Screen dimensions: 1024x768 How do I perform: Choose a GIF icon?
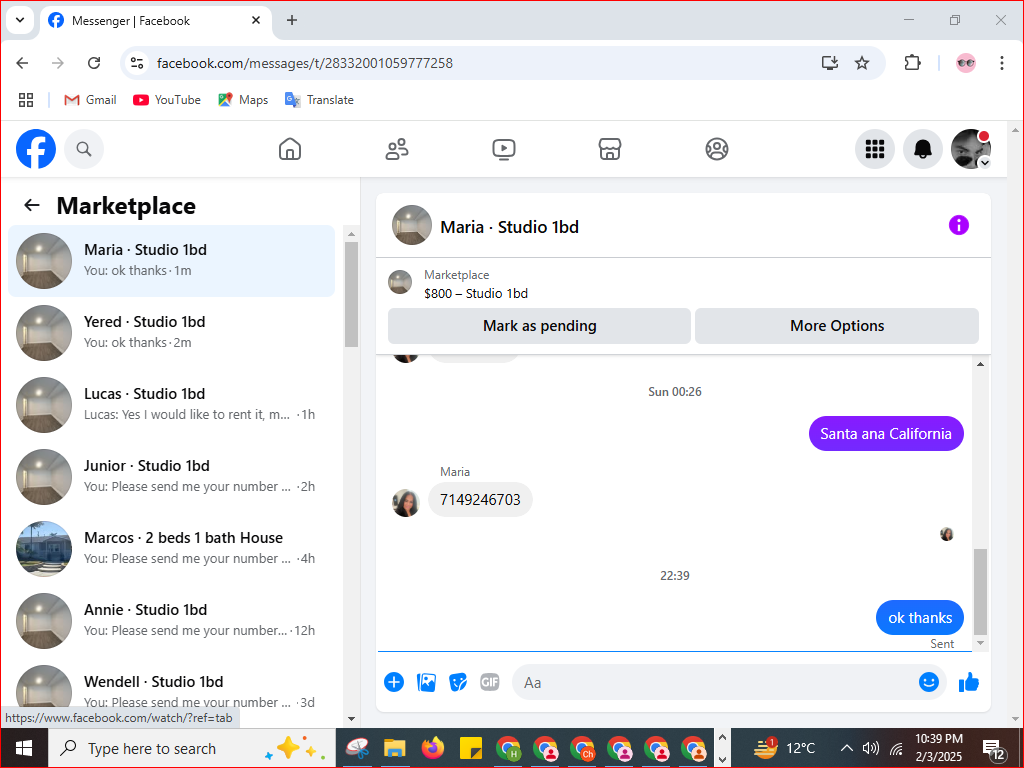[490, 682]
